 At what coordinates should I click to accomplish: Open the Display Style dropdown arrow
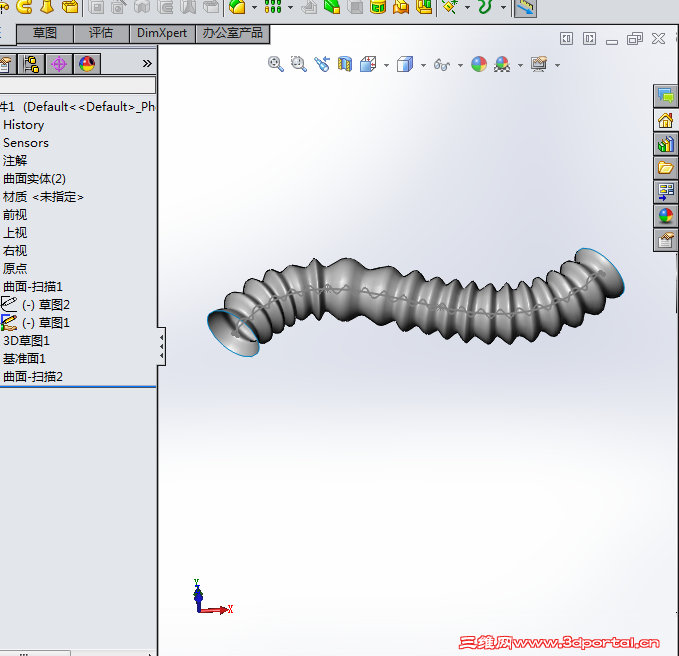point(424,65)
